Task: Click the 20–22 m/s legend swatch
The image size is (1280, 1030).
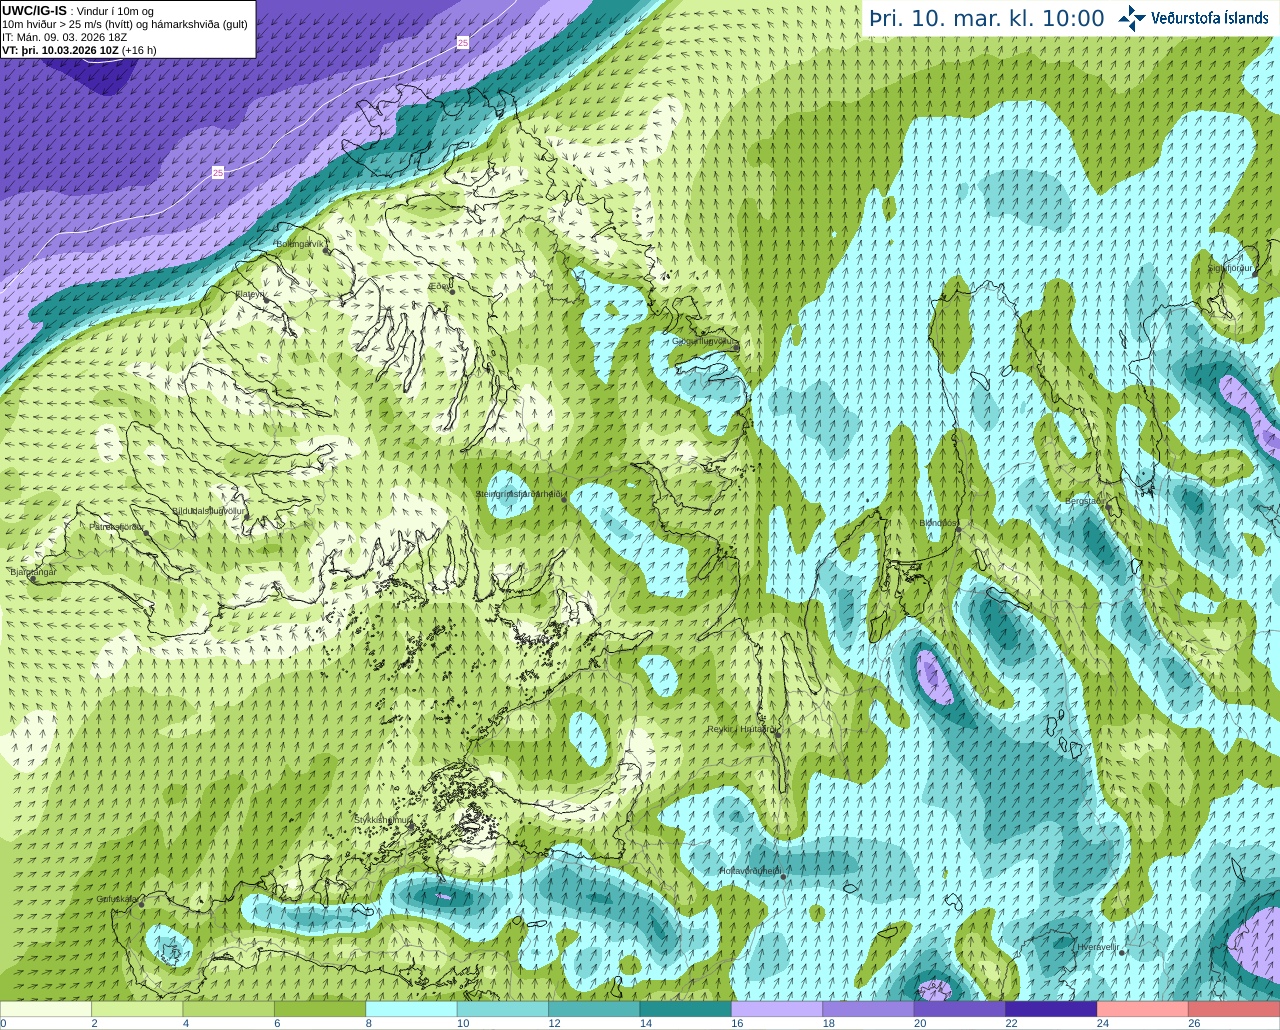Action: [x=960, y=1009]
